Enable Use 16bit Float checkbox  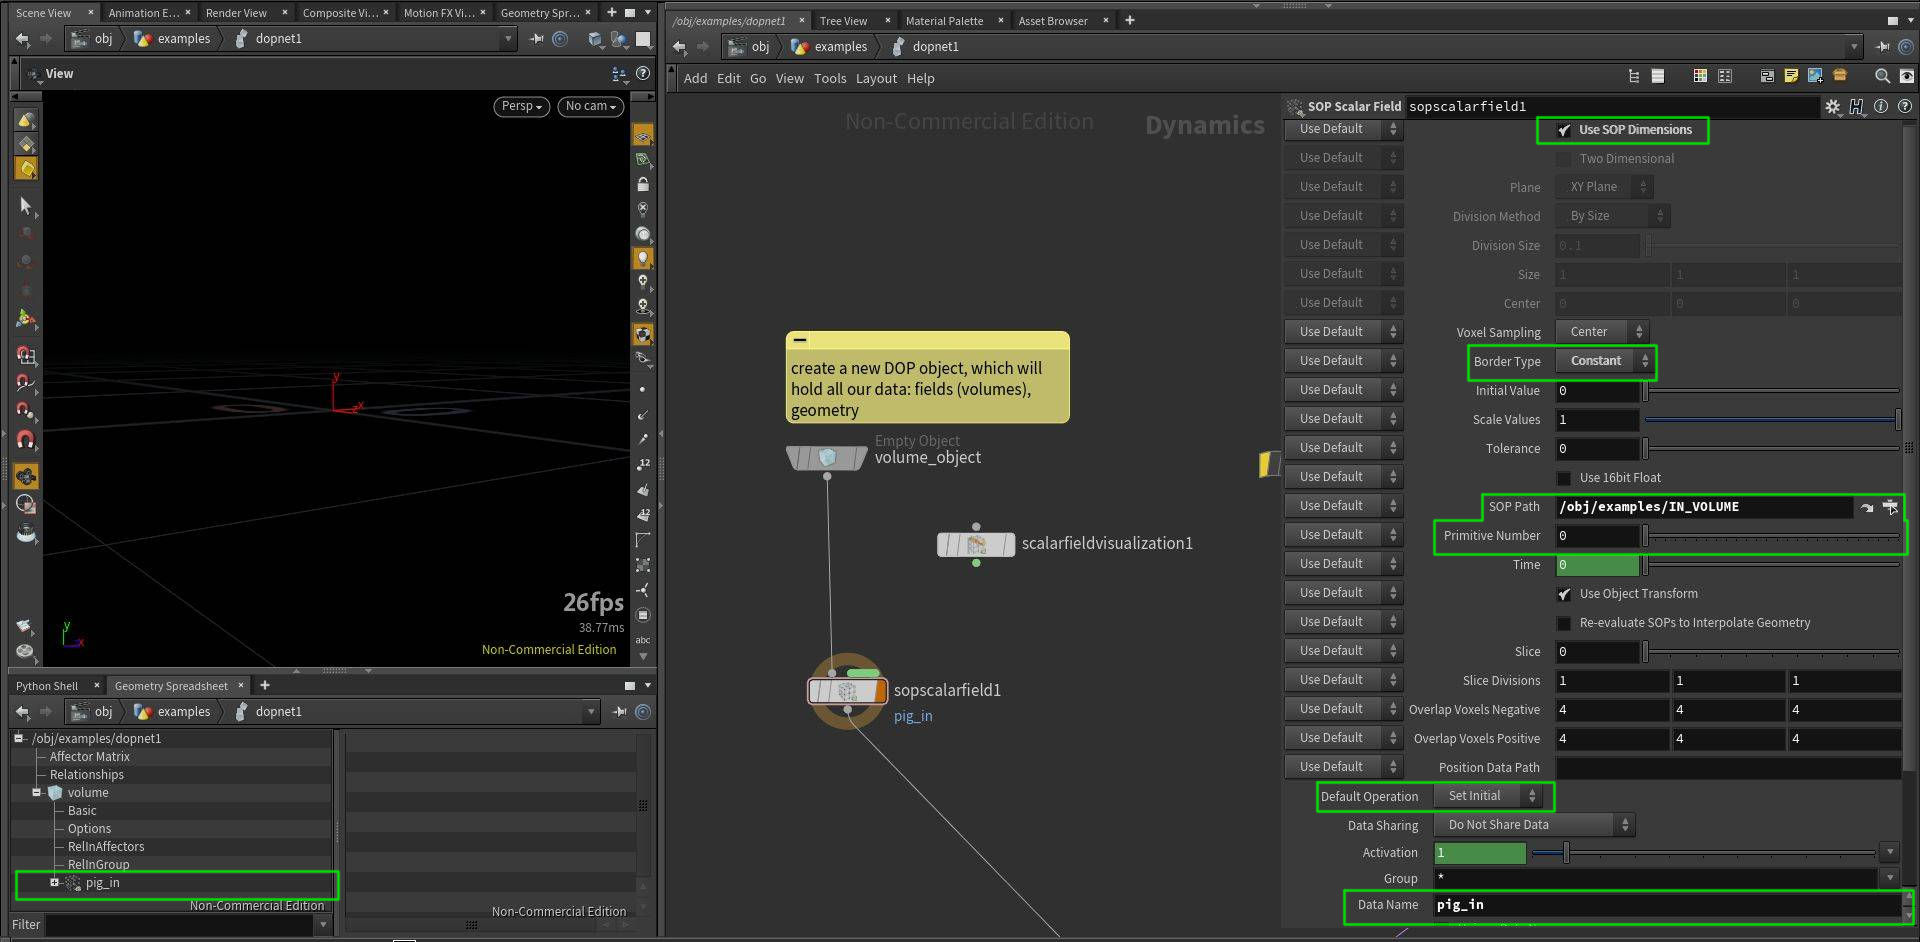click(x=1564, y=478)
